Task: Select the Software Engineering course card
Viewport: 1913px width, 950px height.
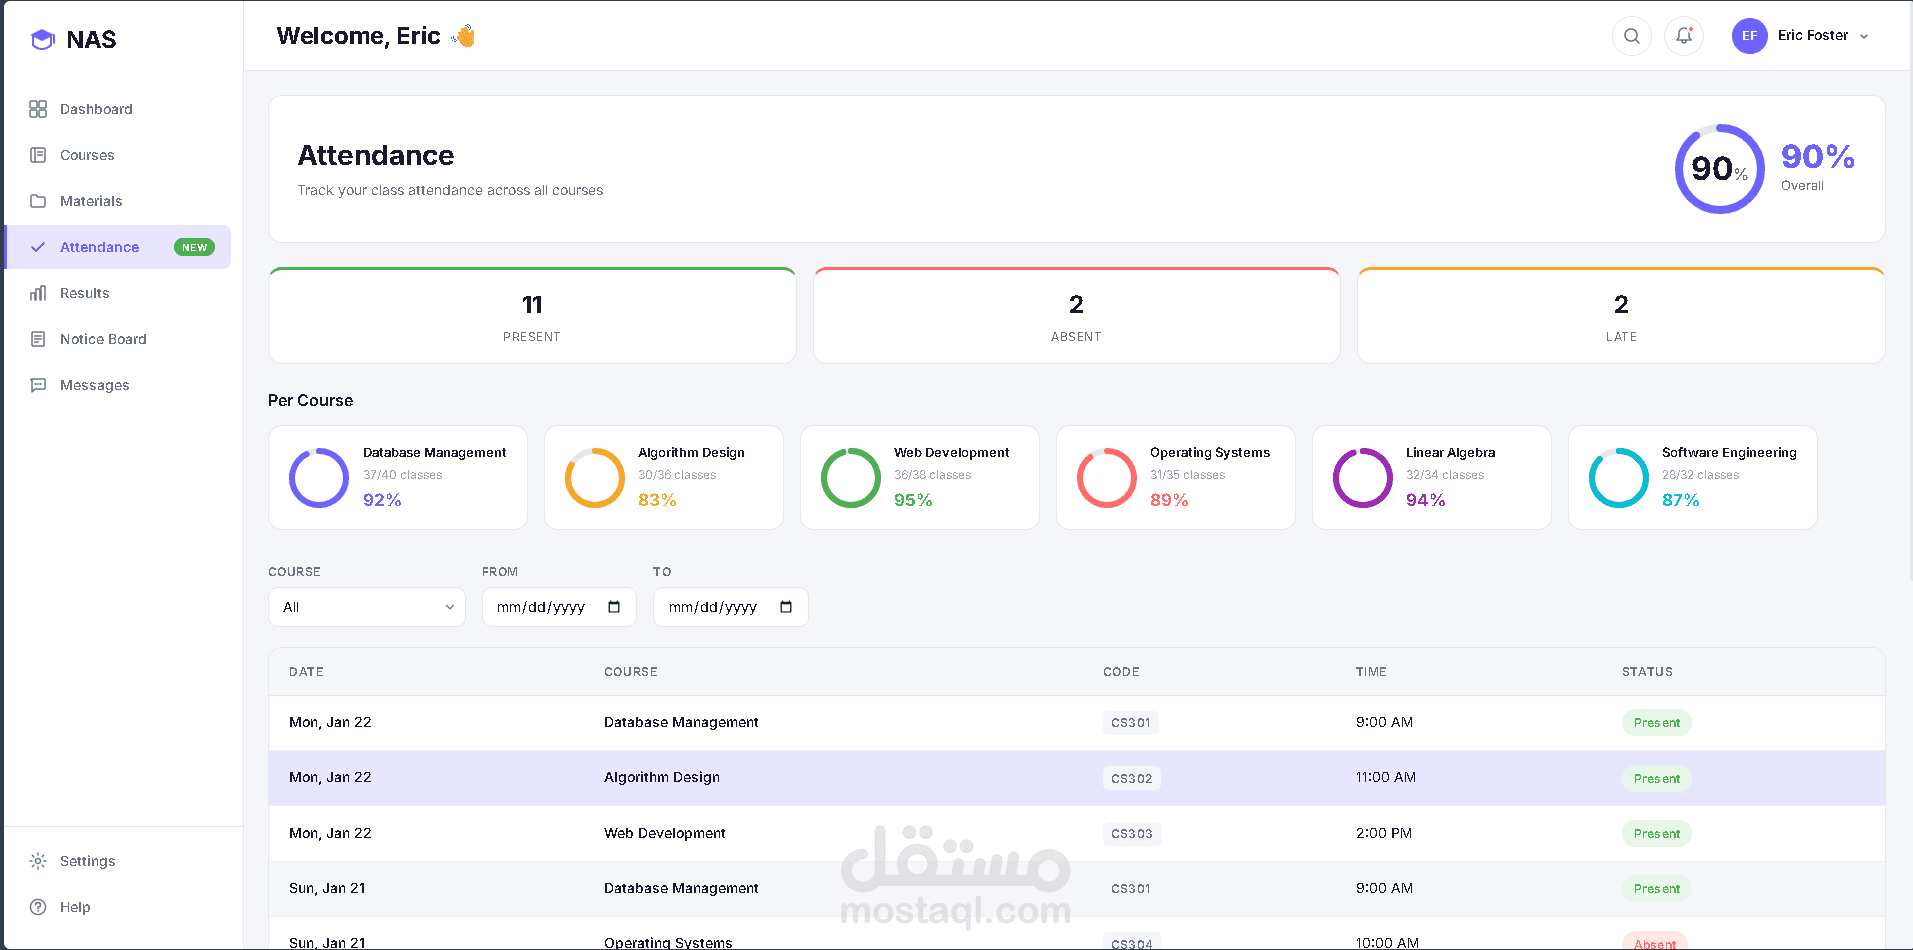Action: click(1693, 478)
